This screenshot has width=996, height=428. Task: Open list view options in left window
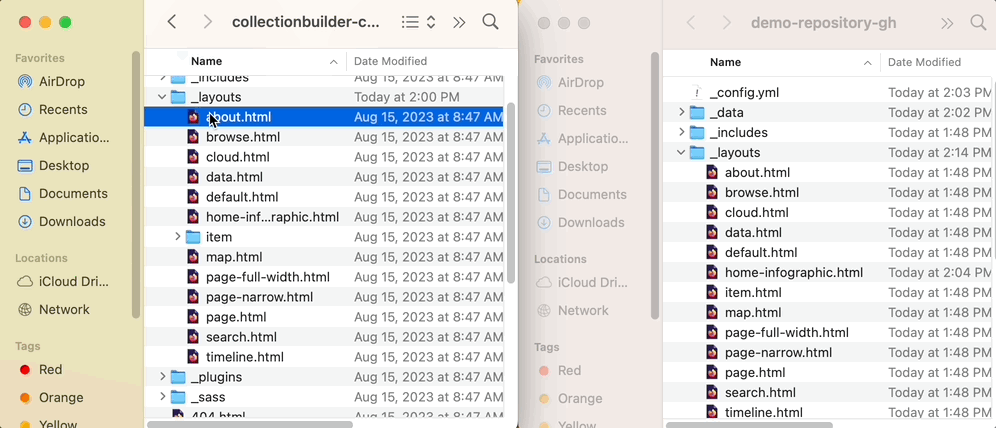click(x=419, y=22)
